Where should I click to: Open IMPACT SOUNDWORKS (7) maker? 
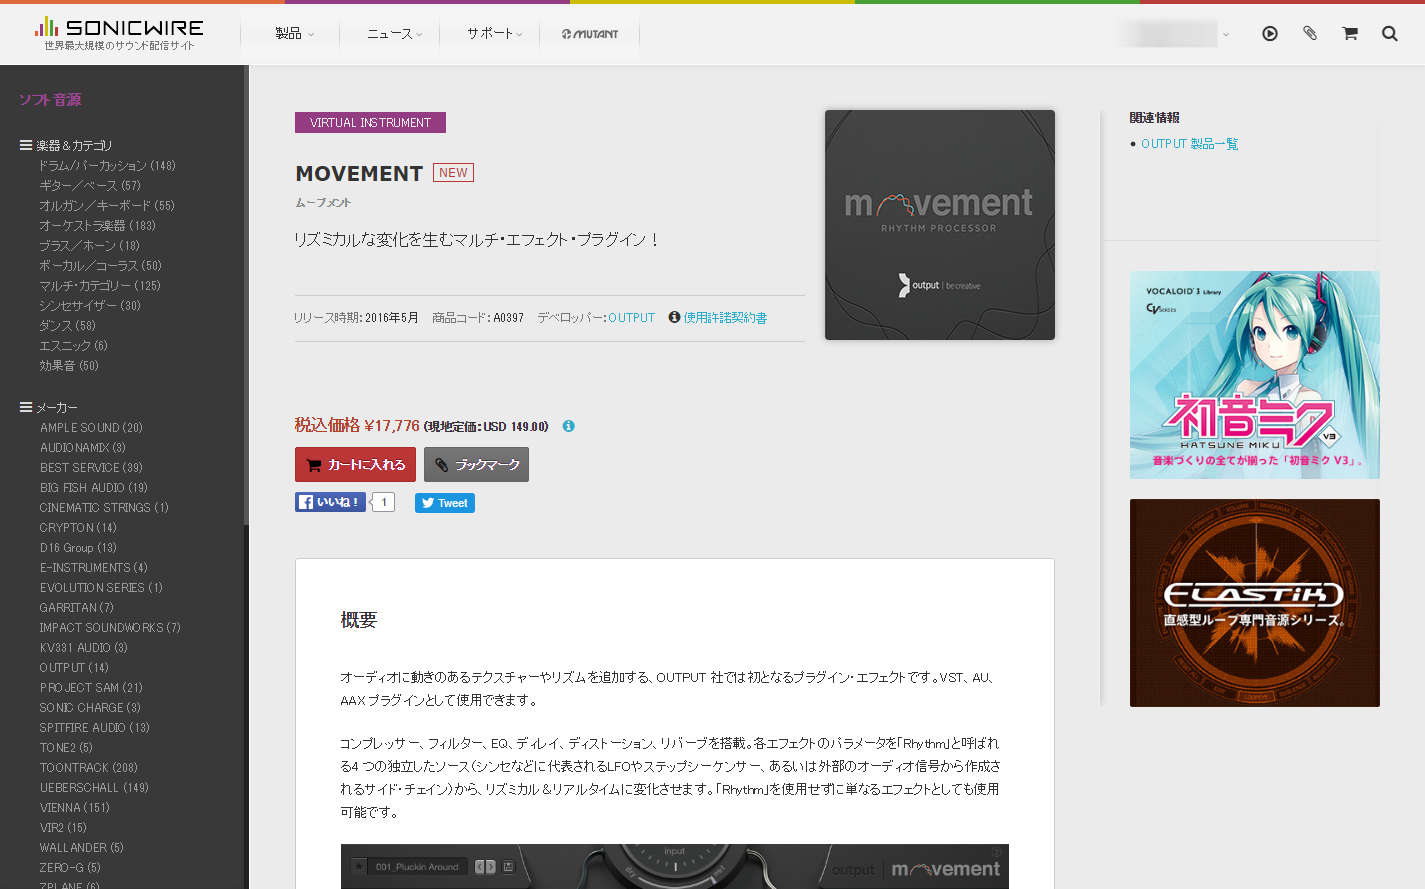point(110,628)
